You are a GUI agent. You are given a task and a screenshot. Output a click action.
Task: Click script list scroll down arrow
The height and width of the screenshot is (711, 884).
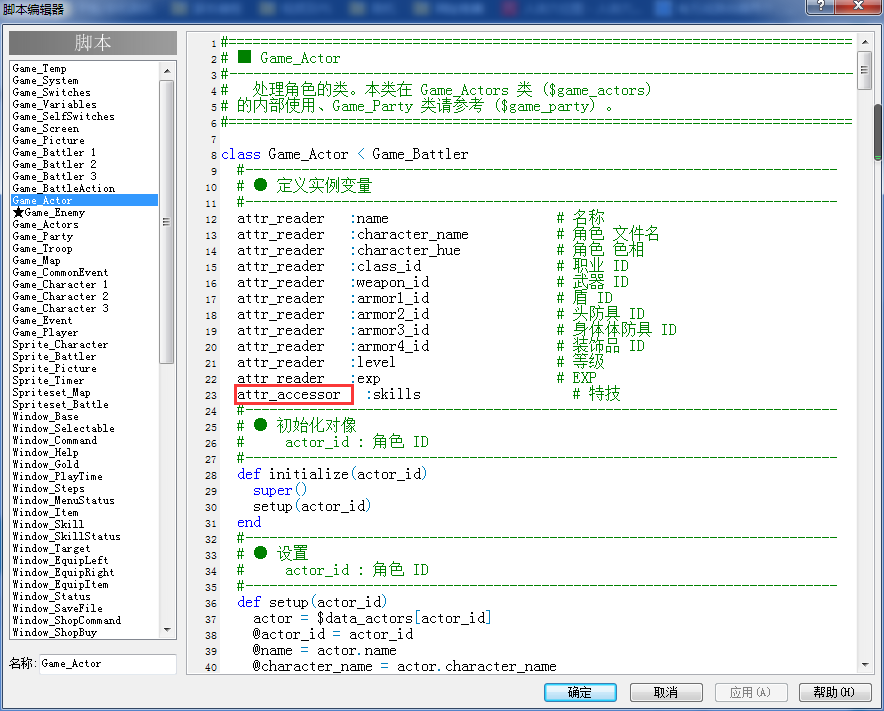167,630
